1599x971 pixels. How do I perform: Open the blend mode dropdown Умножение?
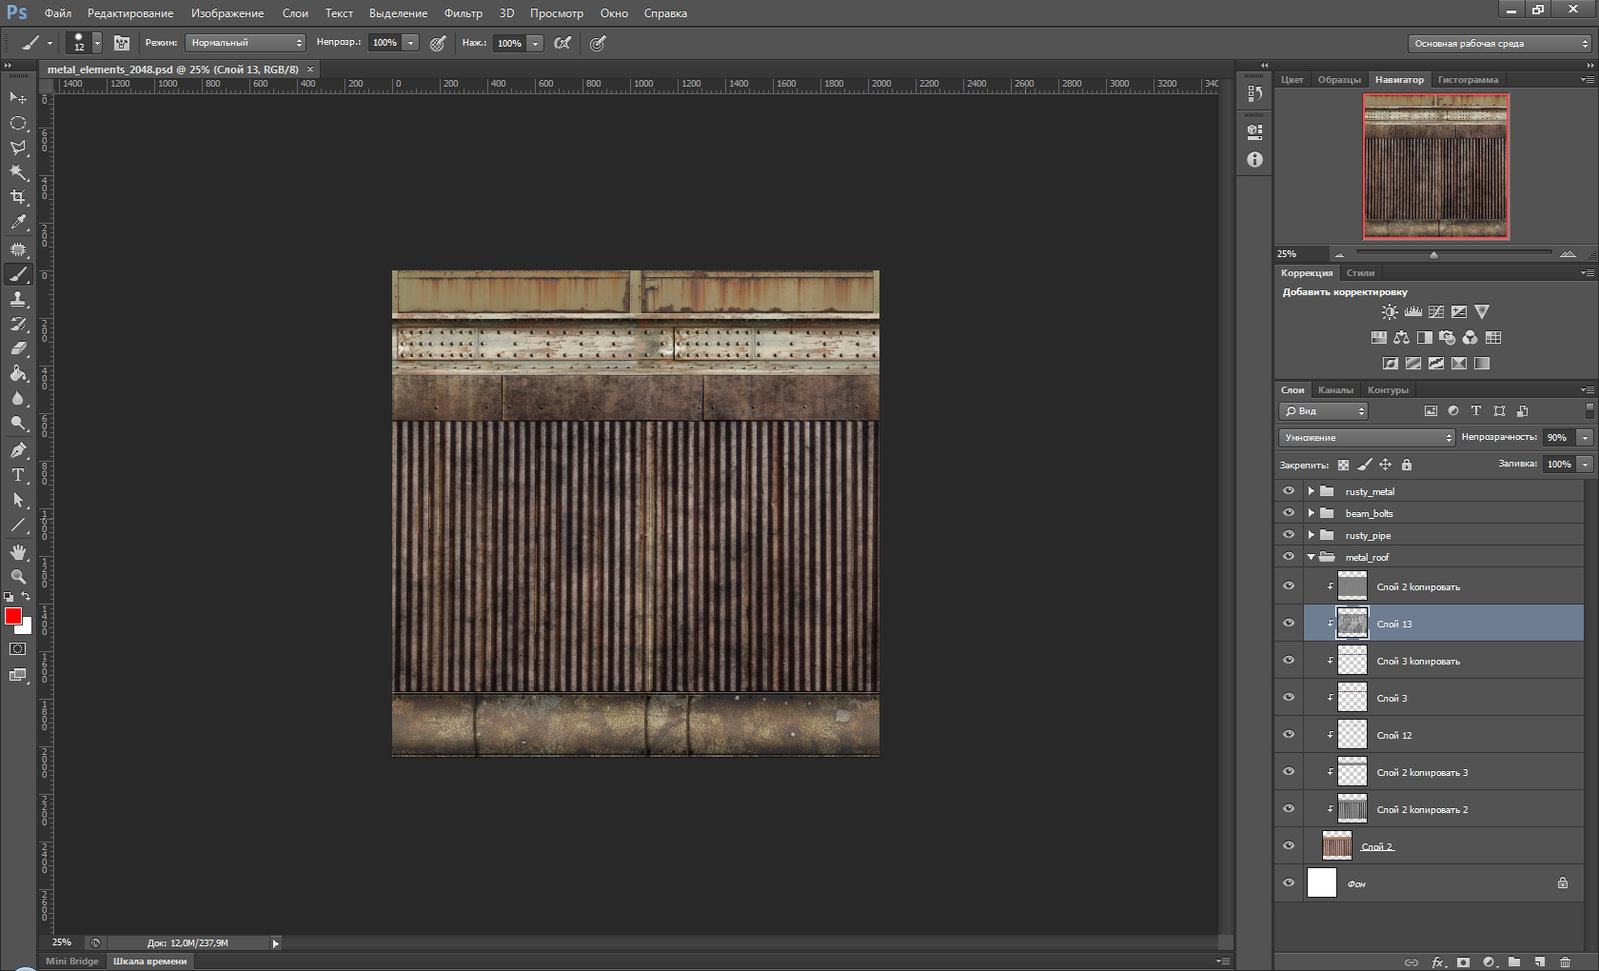point(1366,438)
